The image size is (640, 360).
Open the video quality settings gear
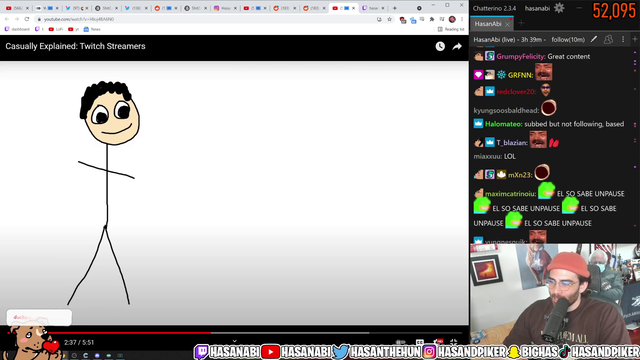point(438,342)
